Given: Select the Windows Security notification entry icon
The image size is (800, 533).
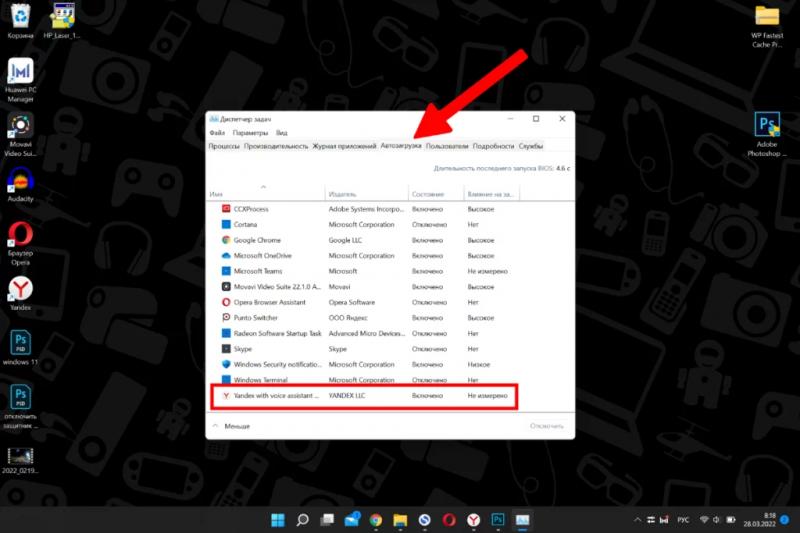Looking at the screenshot, I should 226,364.
